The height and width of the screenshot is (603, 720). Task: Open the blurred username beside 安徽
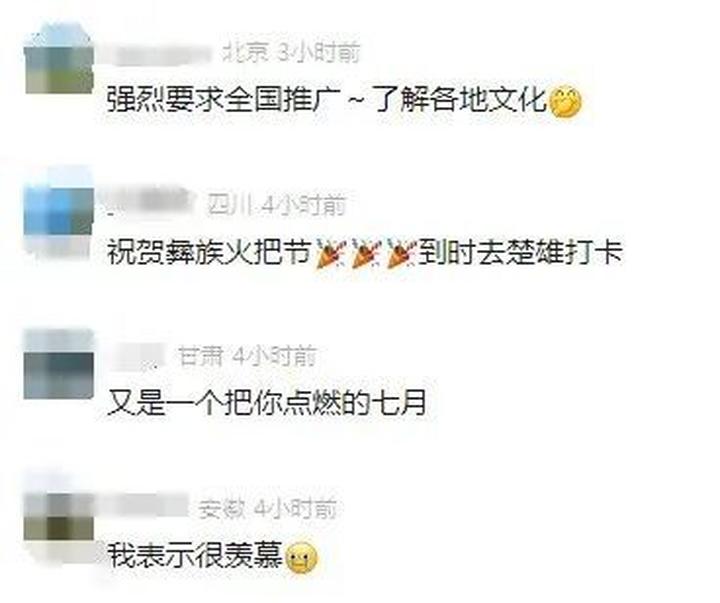tap(147, 507)
